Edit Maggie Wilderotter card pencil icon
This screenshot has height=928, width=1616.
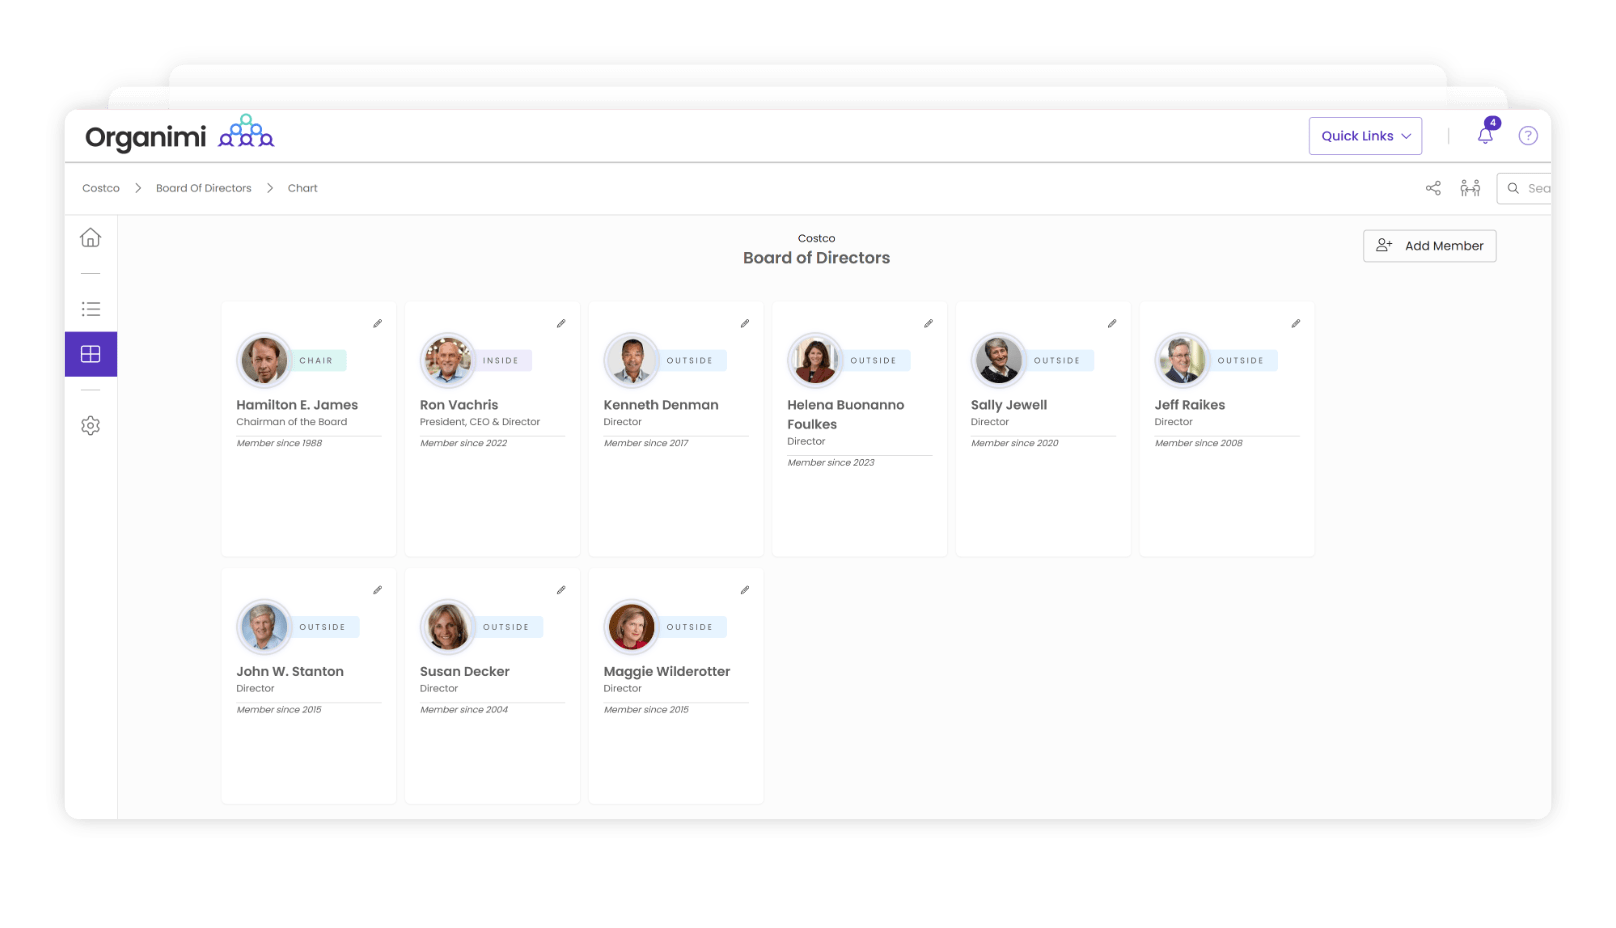pos(745,590)
